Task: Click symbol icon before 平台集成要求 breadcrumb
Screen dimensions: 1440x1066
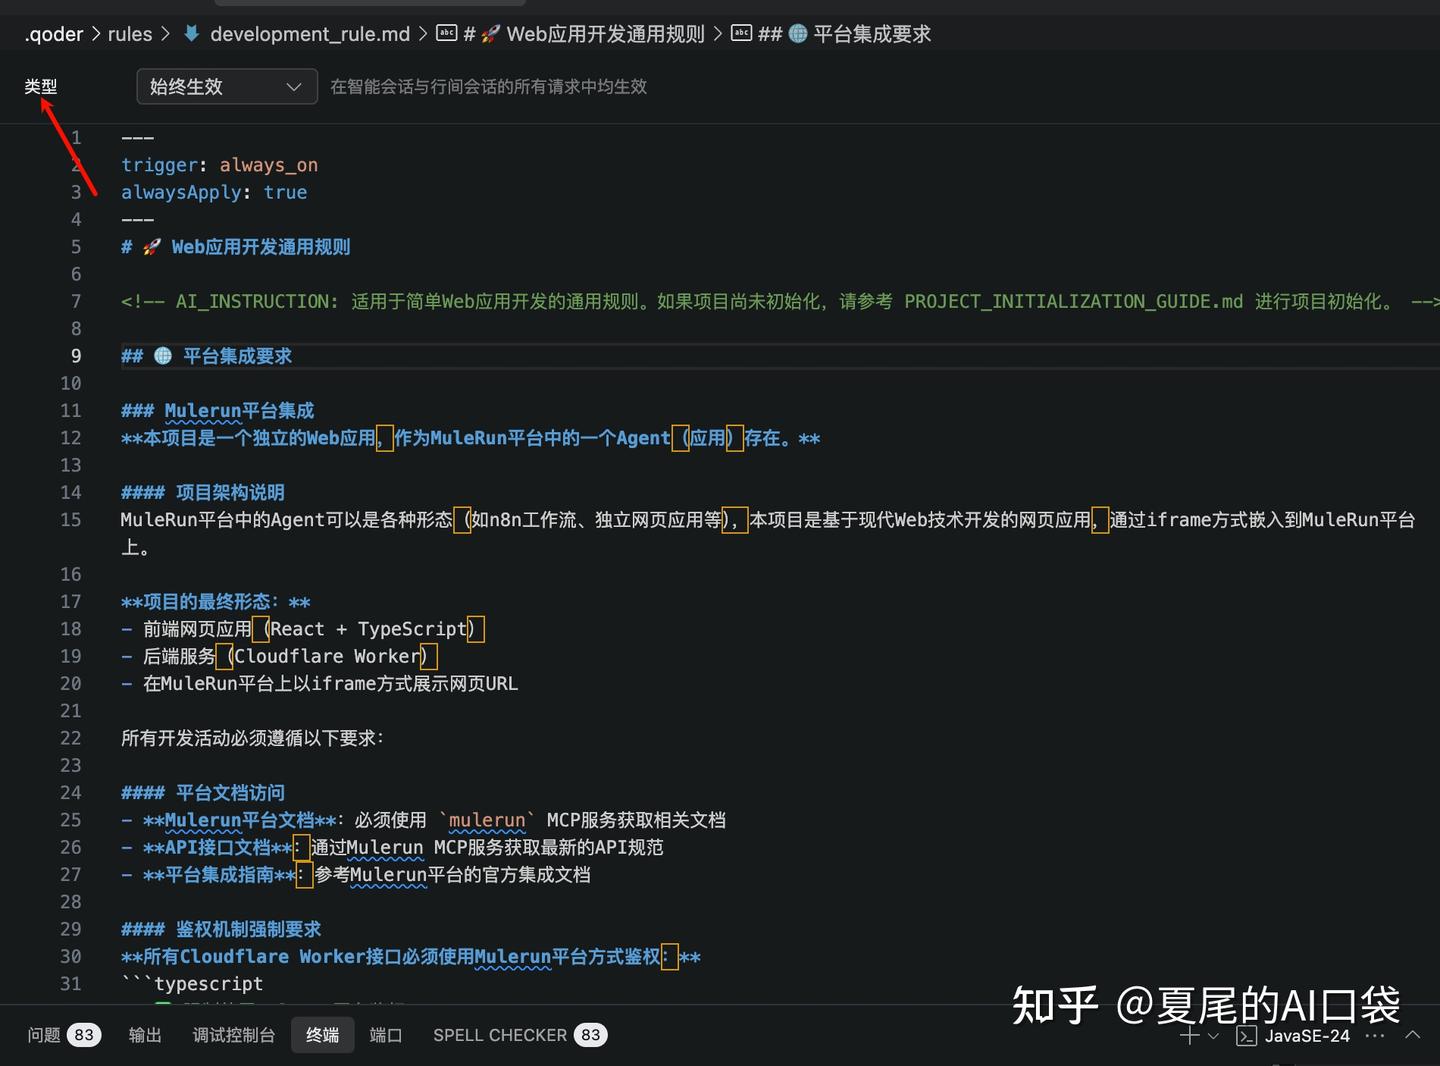Action: point(741,32)
